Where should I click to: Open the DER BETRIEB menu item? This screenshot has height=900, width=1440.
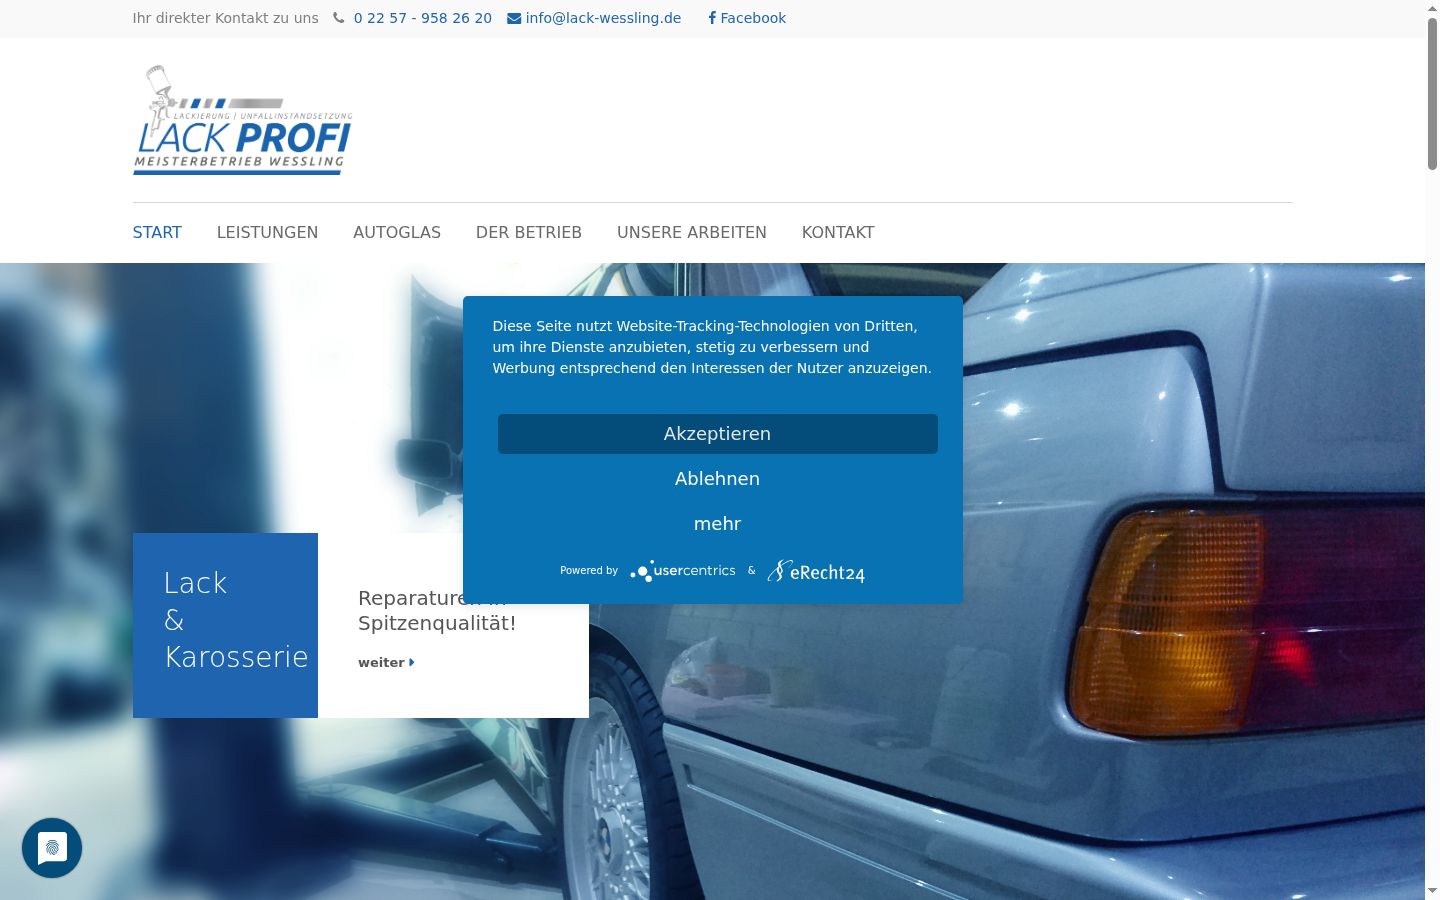529,232
